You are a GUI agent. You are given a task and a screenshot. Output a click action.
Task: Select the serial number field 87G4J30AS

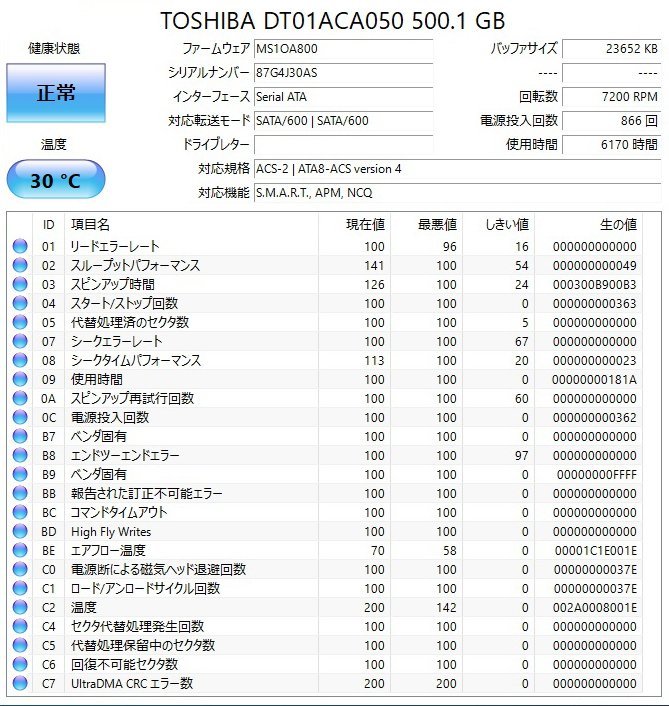344,72
